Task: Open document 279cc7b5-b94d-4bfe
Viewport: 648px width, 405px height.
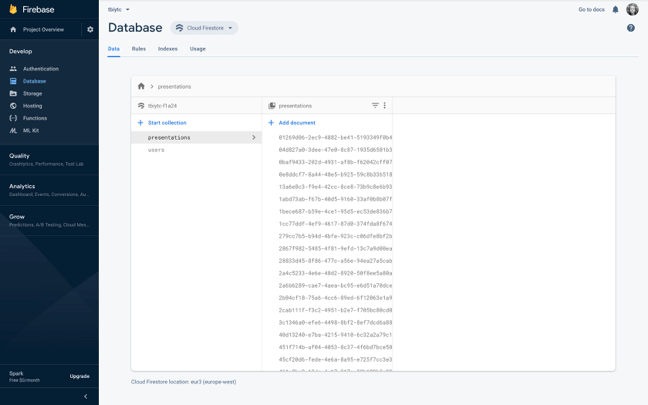Action: coord(335,236)
